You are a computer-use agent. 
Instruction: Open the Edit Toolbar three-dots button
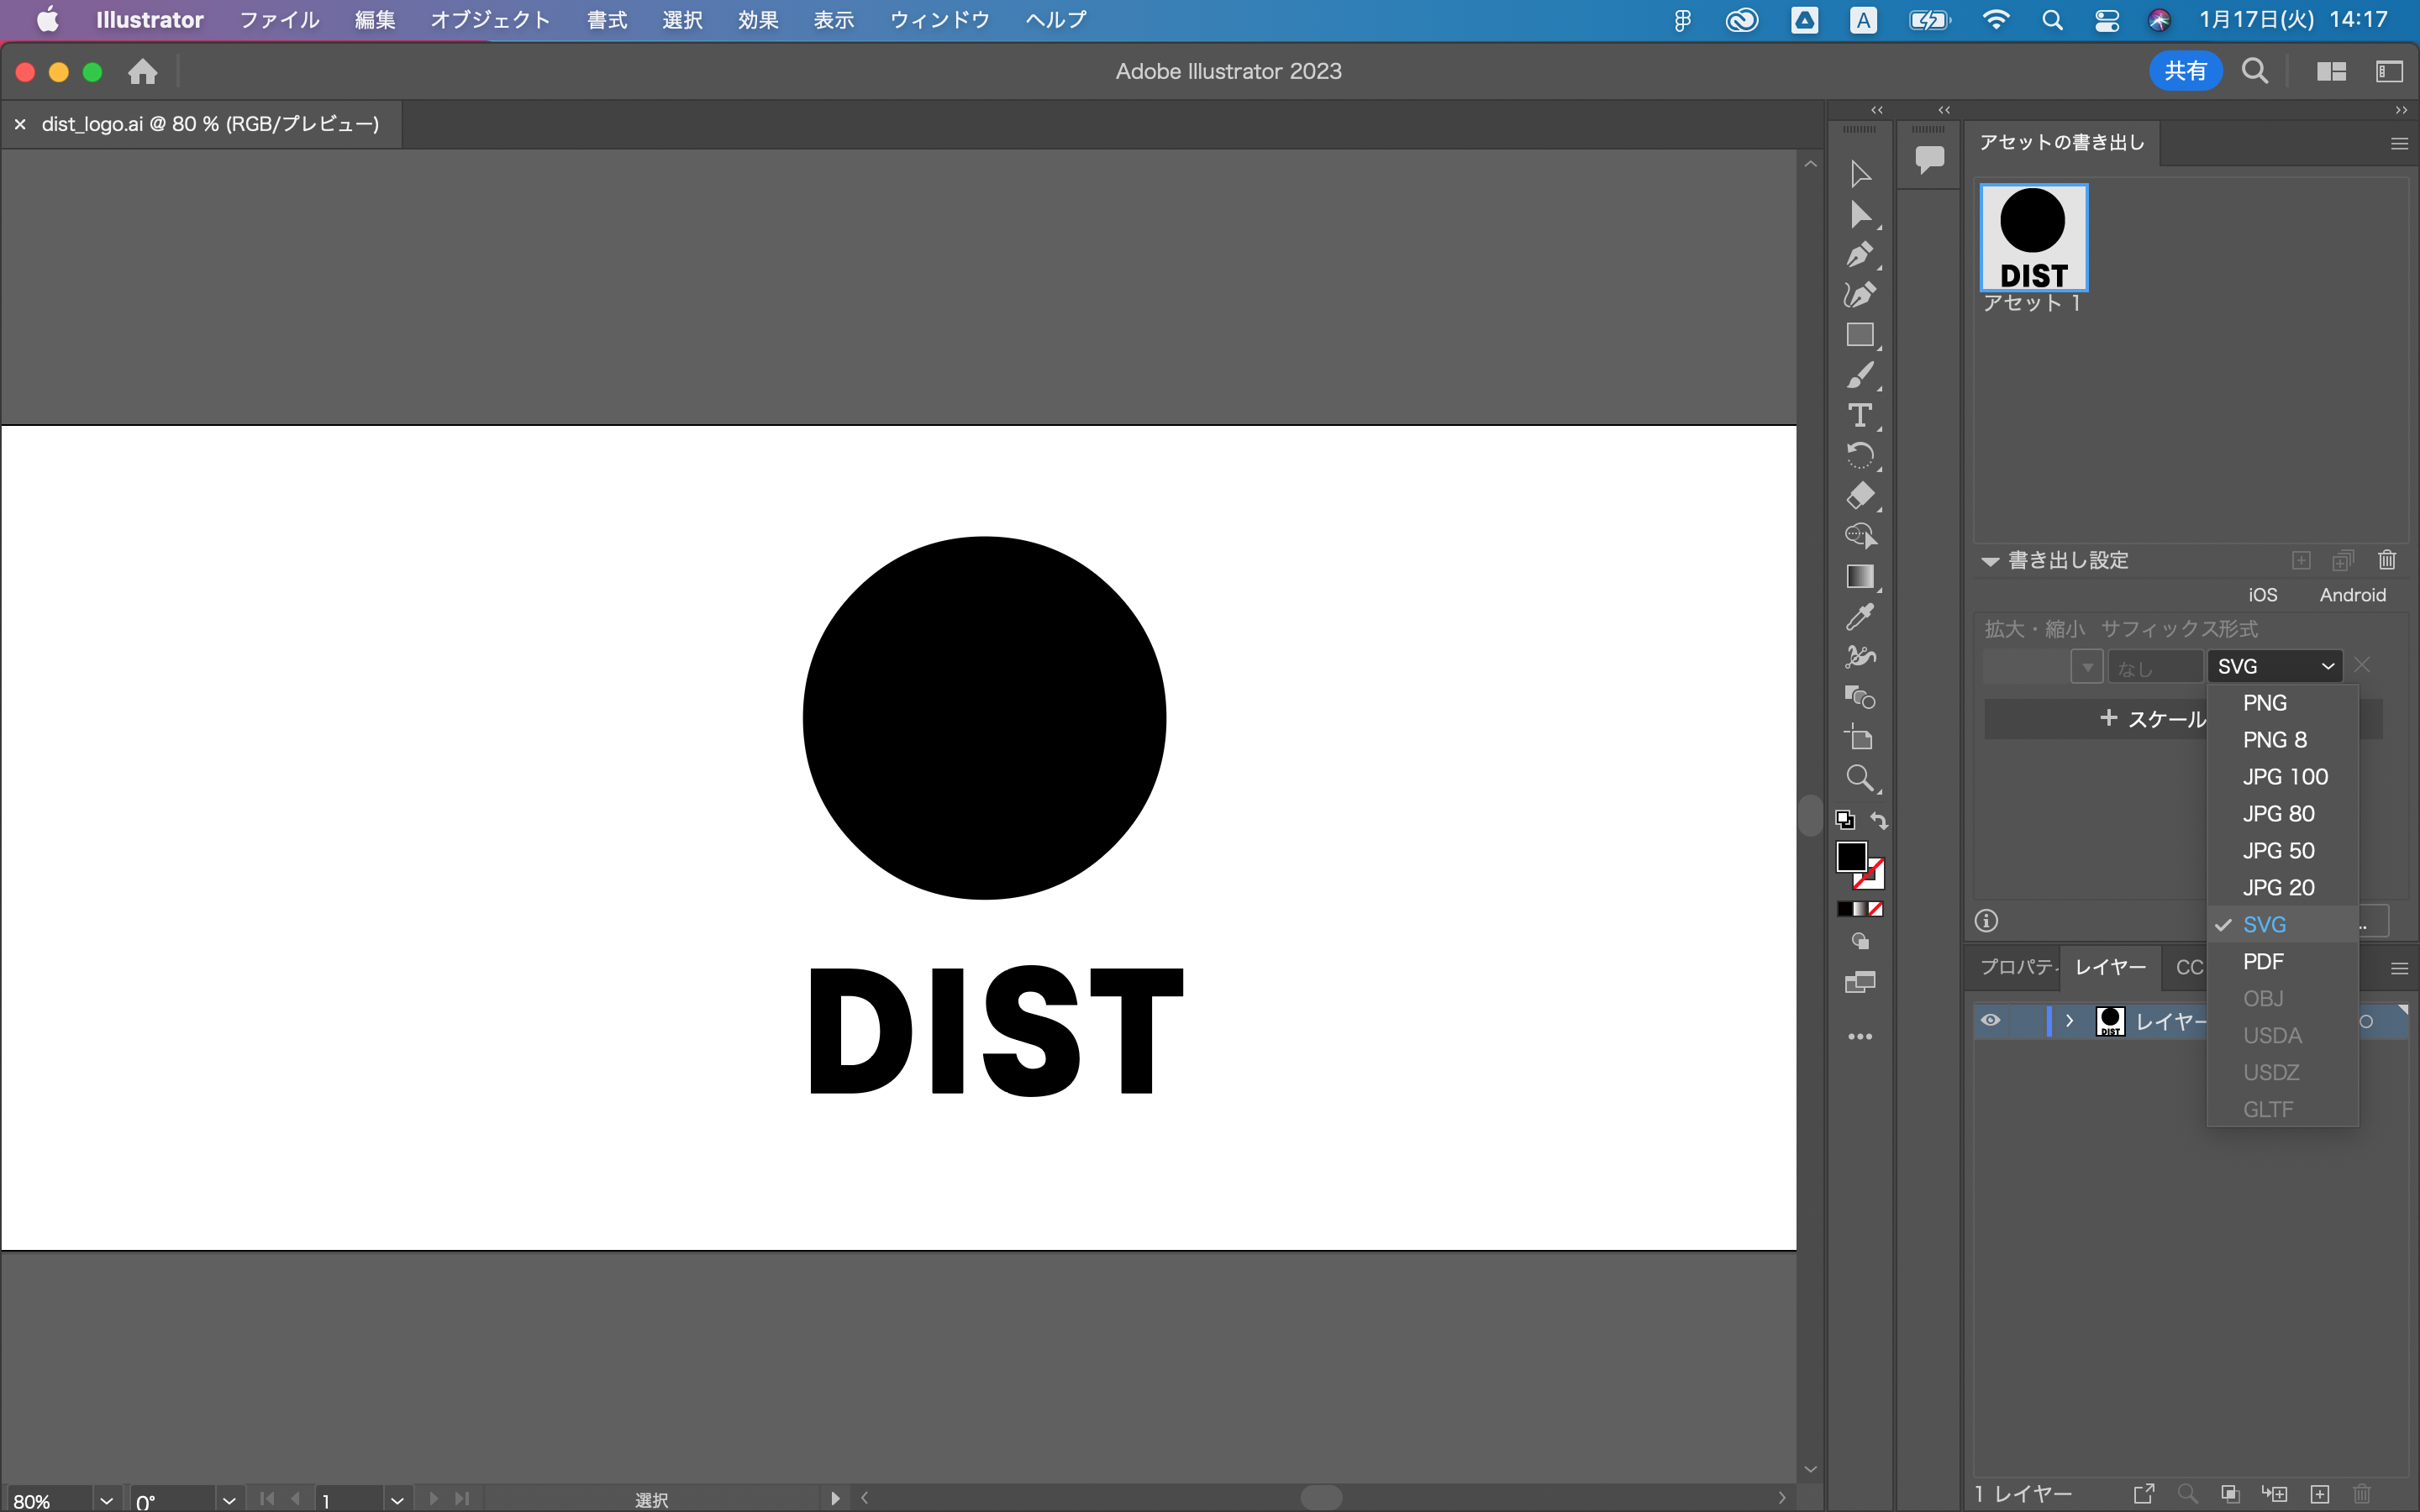[1860, 1037]
